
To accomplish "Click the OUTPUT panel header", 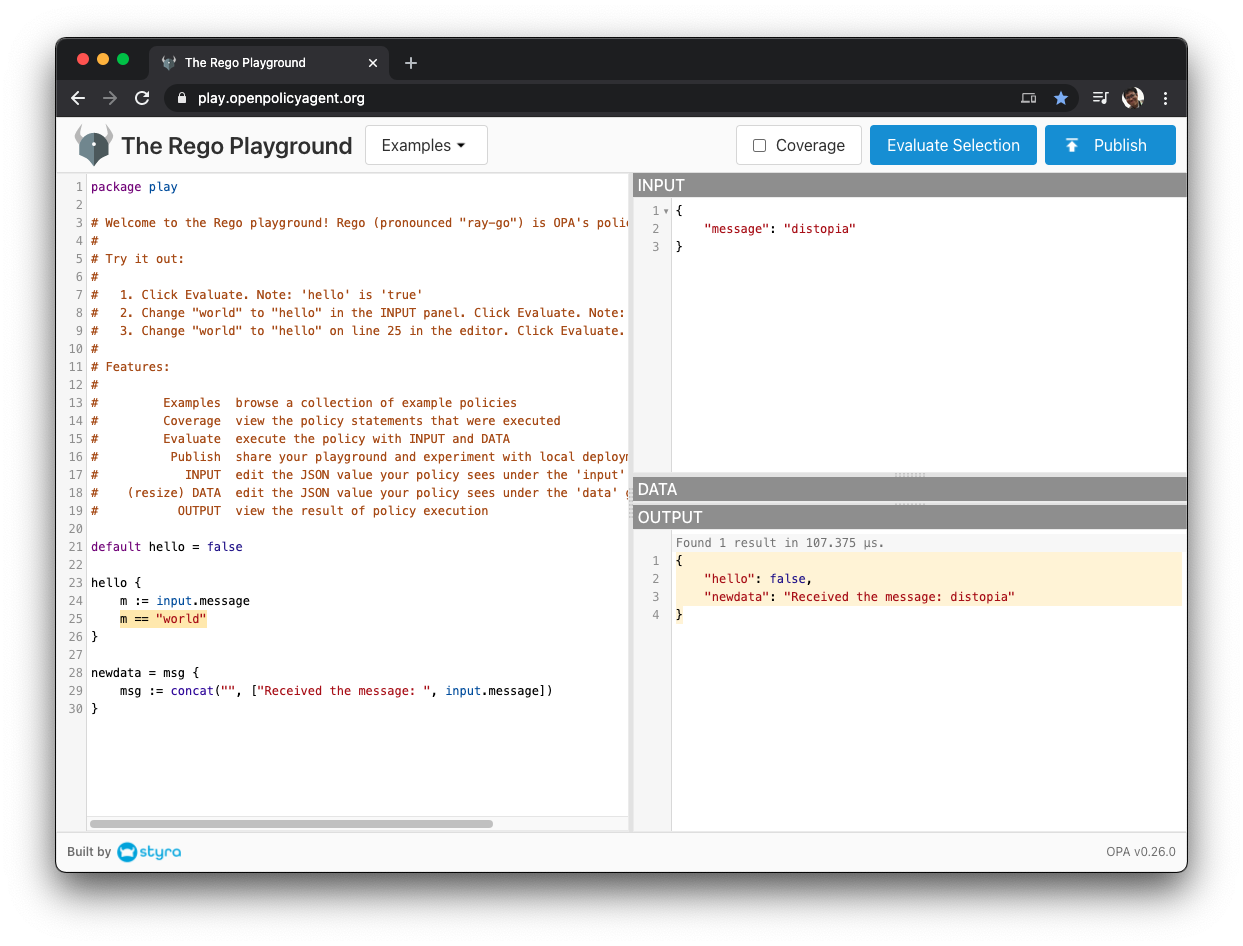I will 910,517.
